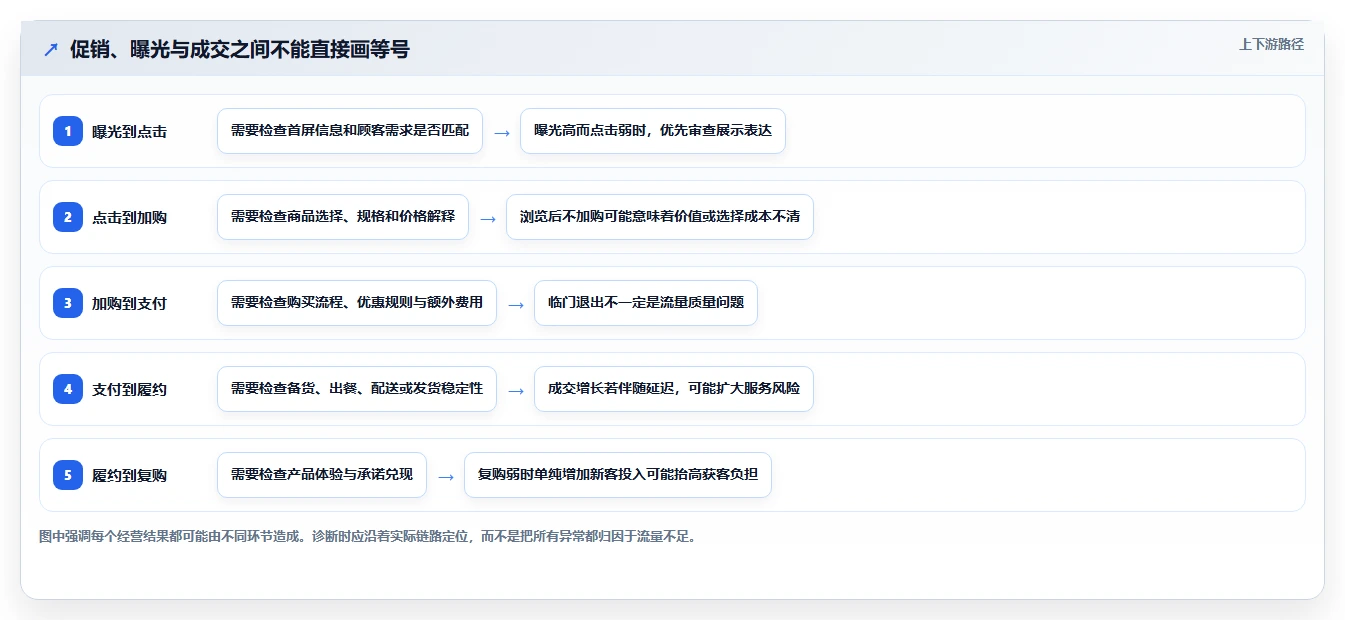The height and width of the screenshot is (620, 1345).
Task: Click the arrow in the 加购到支付 row
Action: [516, 304]
